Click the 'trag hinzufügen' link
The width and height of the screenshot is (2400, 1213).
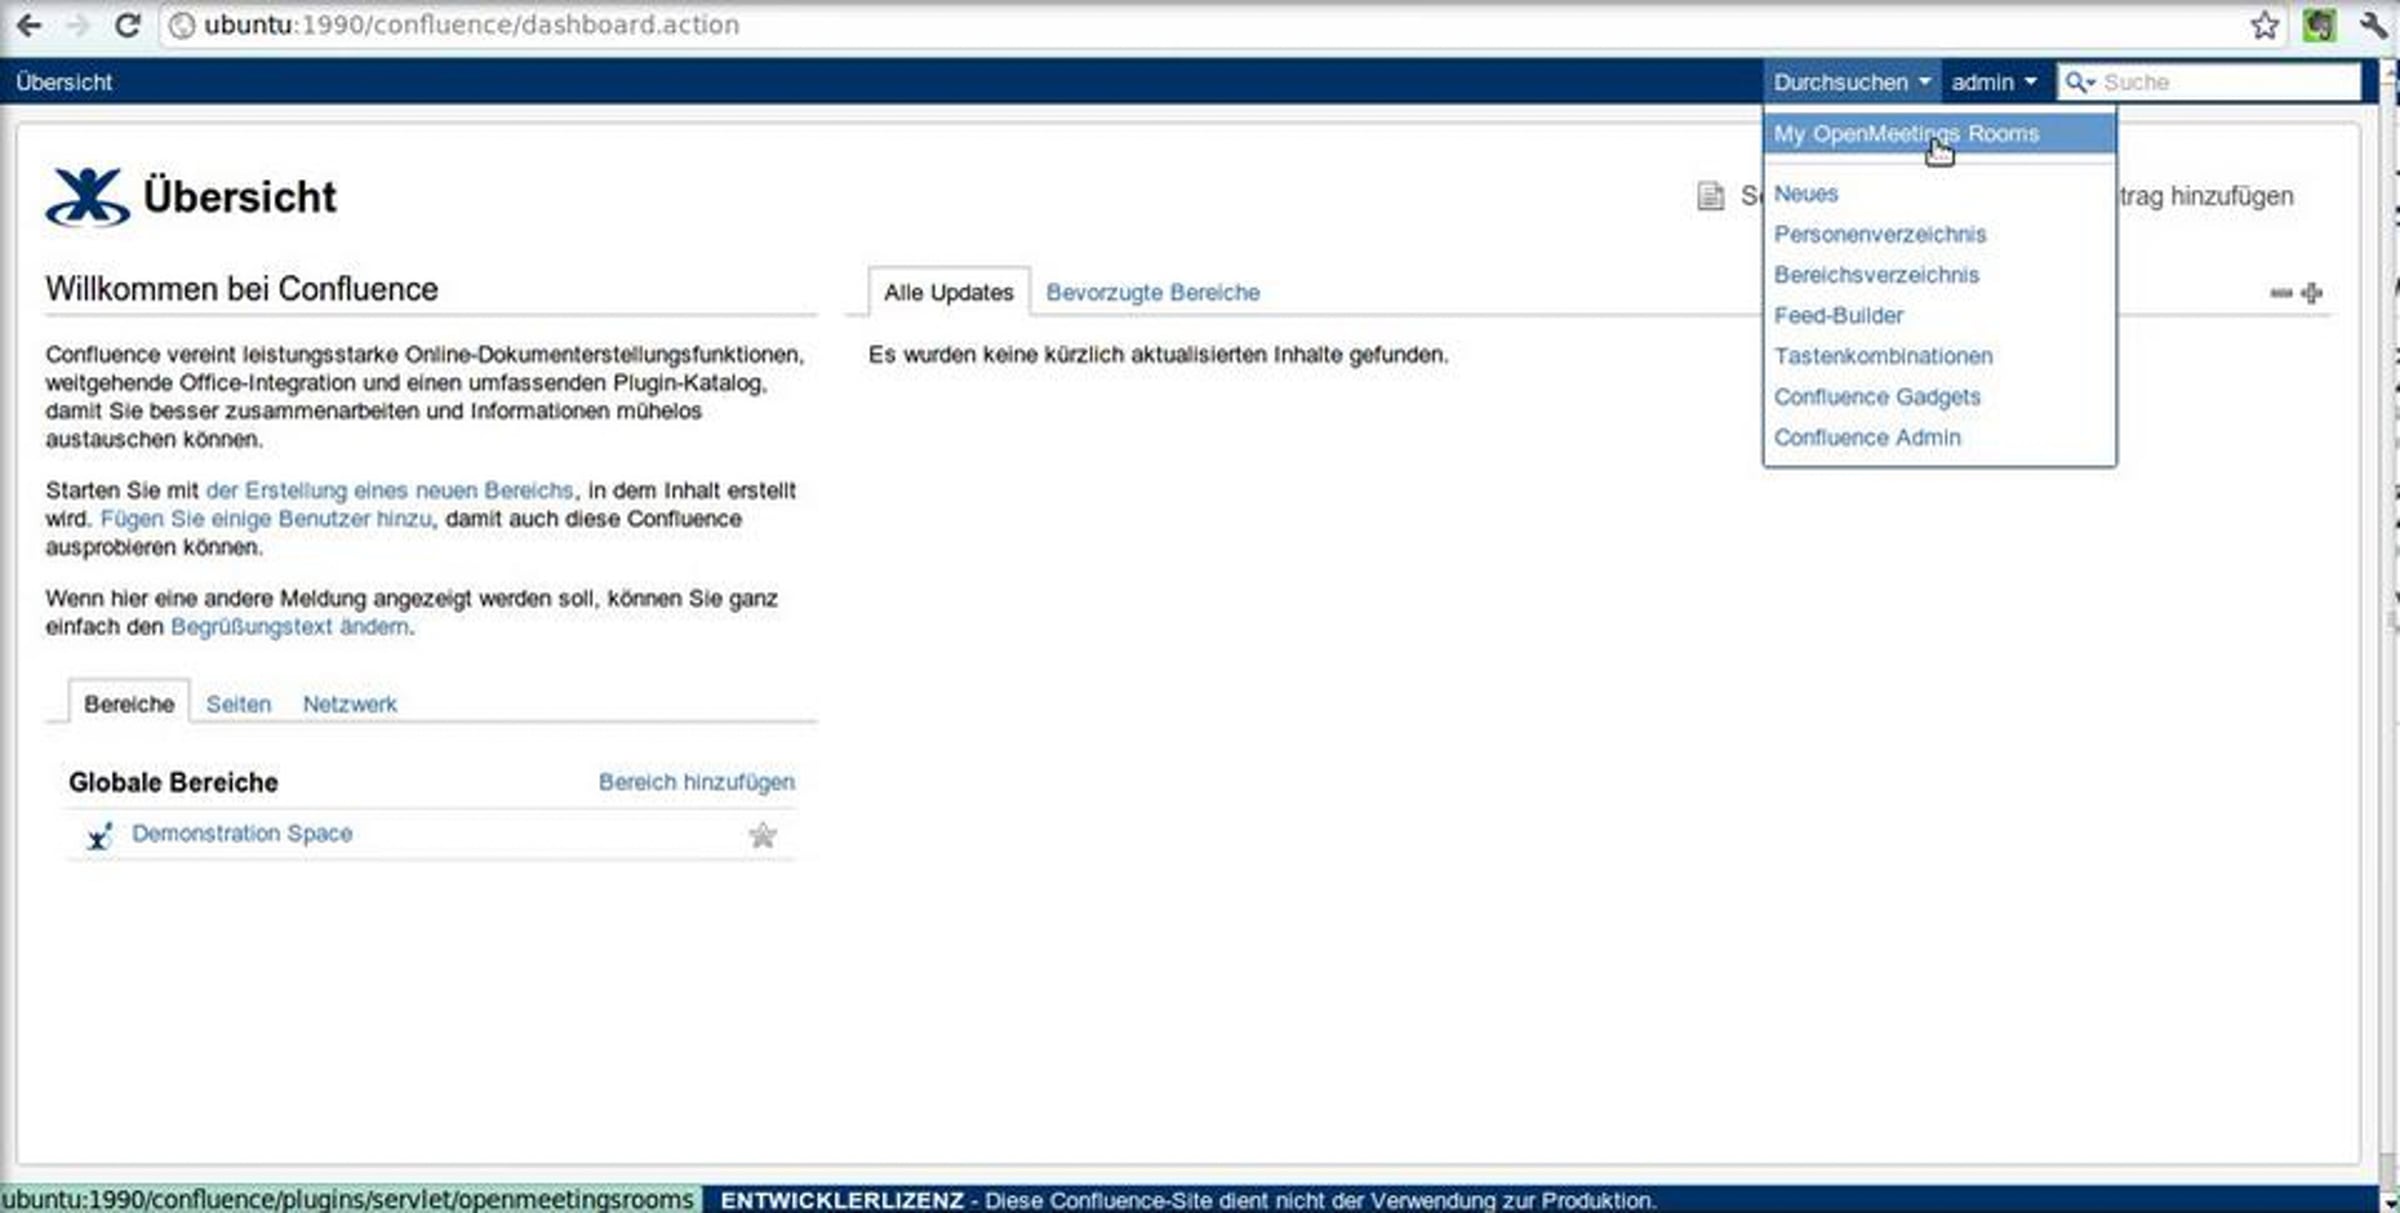click(x=2206, y=196)
